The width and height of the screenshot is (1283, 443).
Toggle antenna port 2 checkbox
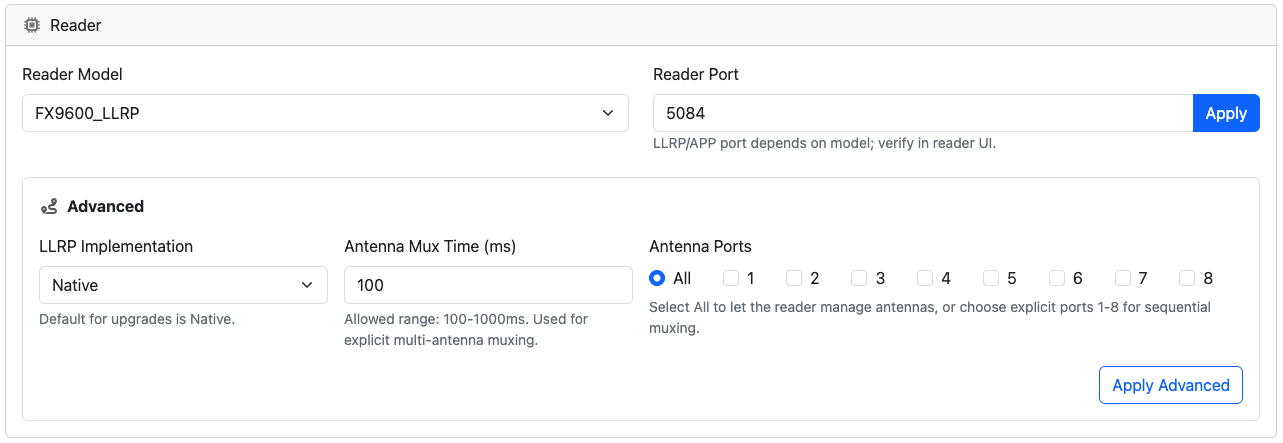click(794, 278)
